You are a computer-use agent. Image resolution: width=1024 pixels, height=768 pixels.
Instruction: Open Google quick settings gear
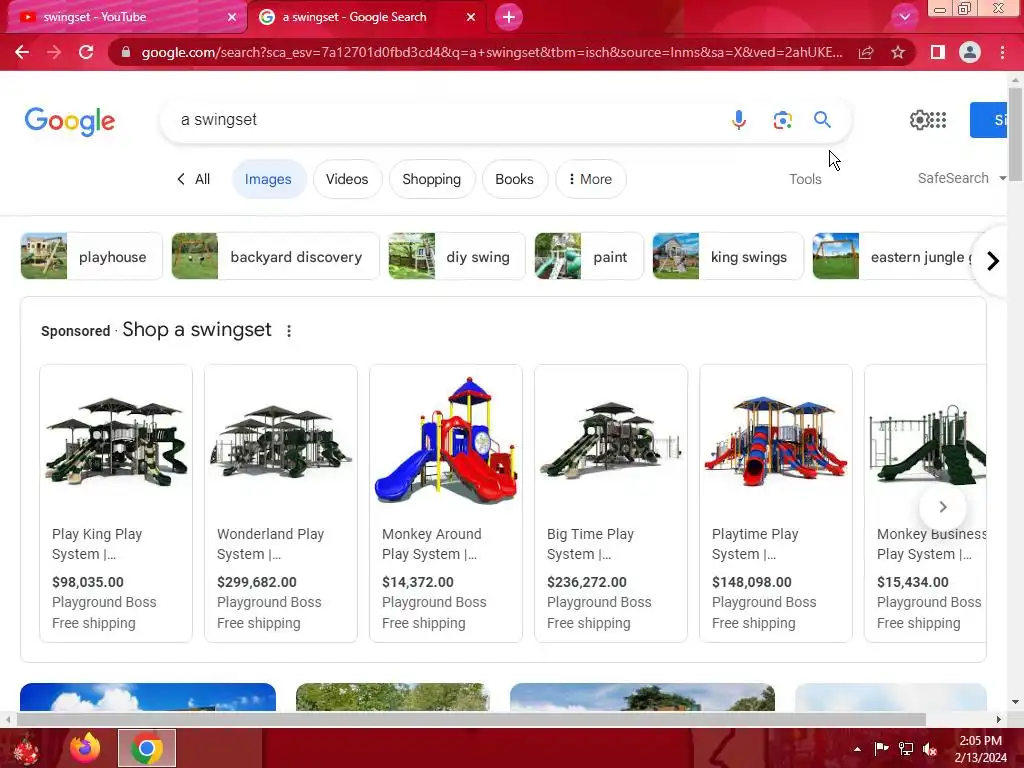[919, 120]
